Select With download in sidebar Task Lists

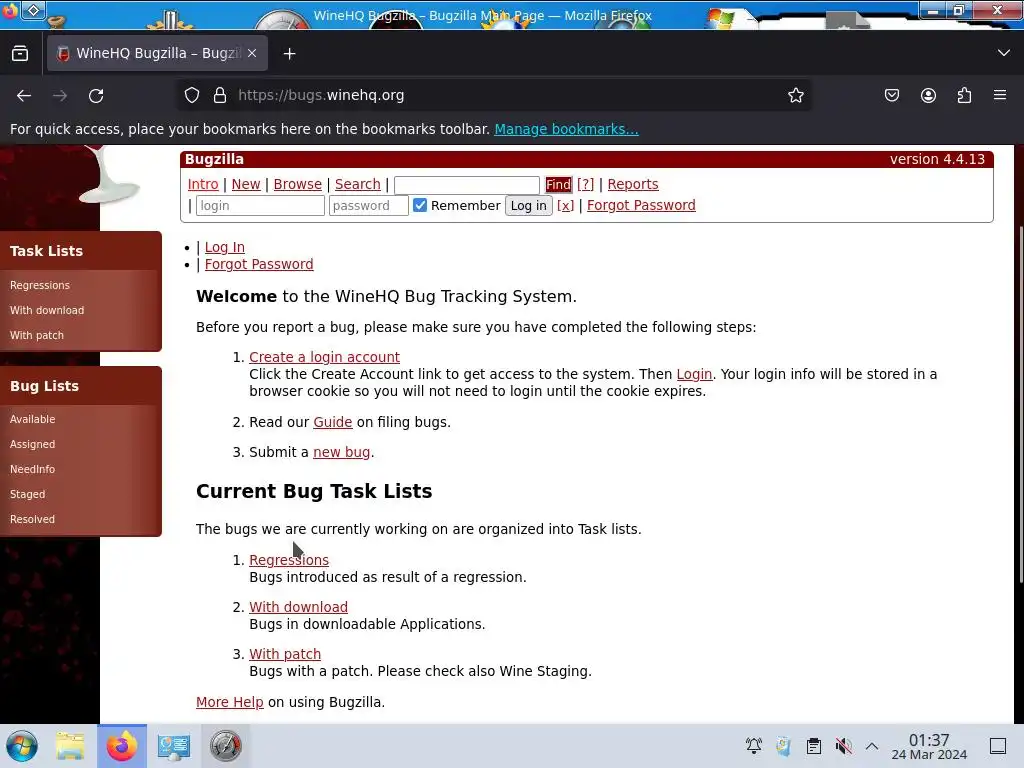click(47, 310)
